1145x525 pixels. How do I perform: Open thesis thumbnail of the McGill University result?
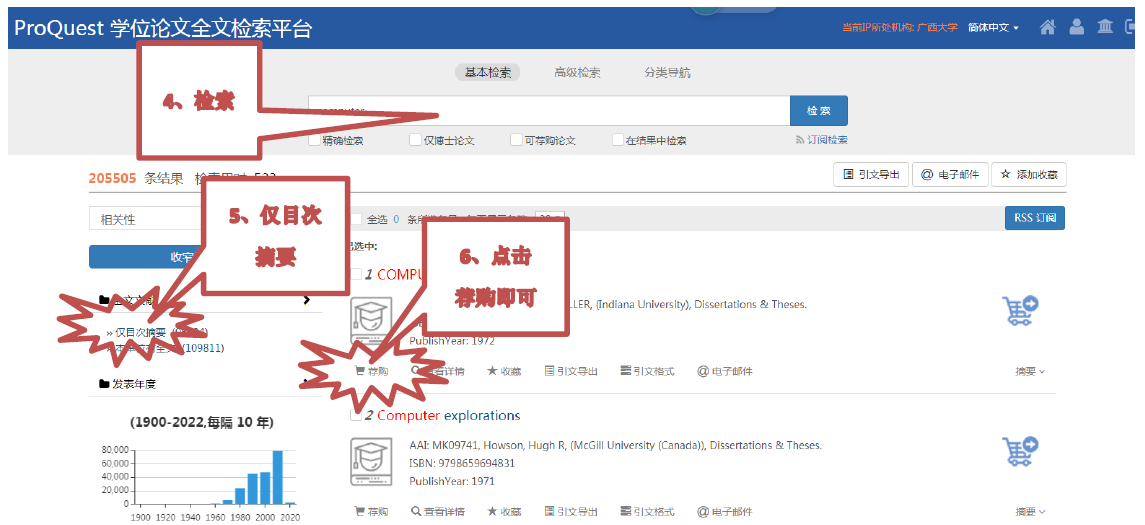pos(372,461)
